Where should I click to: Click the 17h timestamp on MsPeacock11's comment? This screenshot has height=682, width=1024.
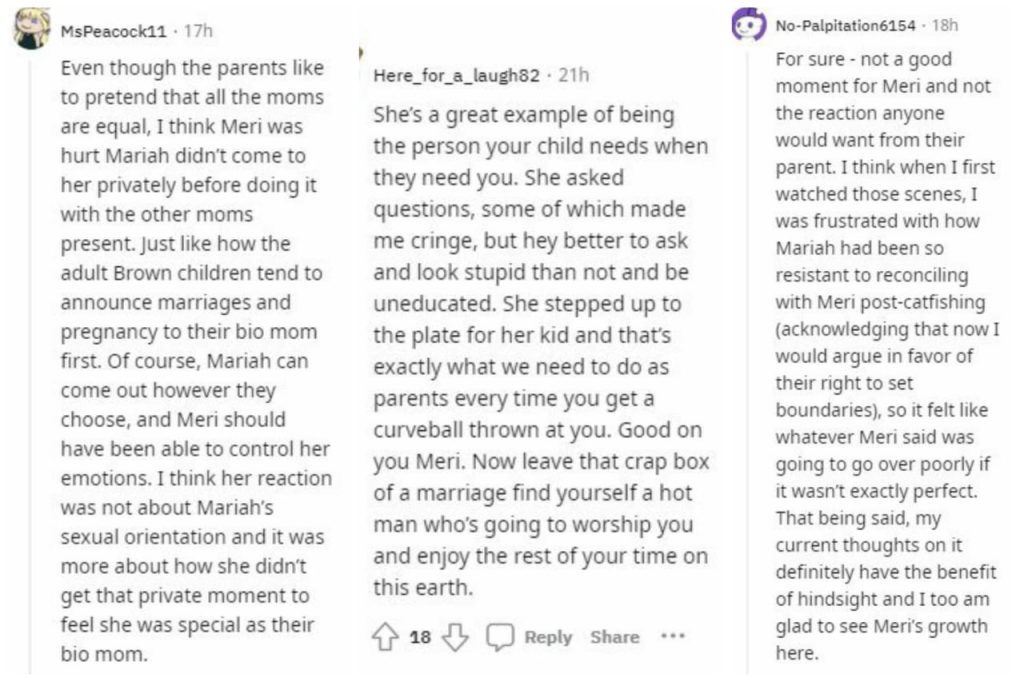[198, 31]
